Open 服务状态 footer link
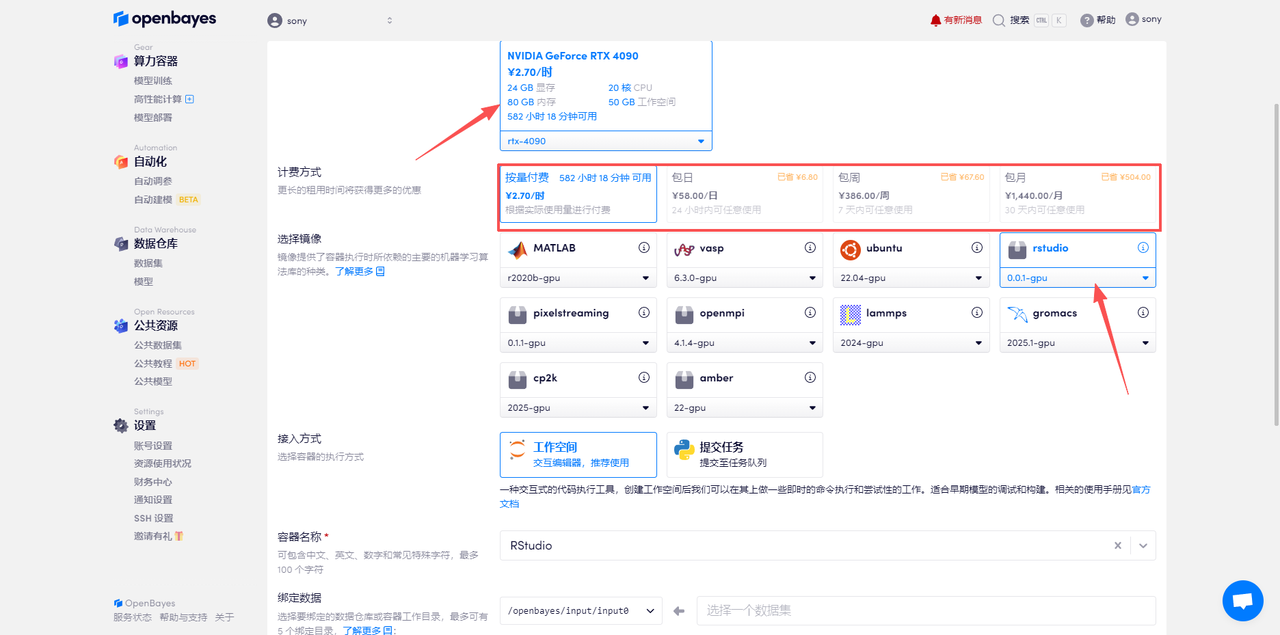1280x635 pixels. pyautogui.click(x=132, y=617)
